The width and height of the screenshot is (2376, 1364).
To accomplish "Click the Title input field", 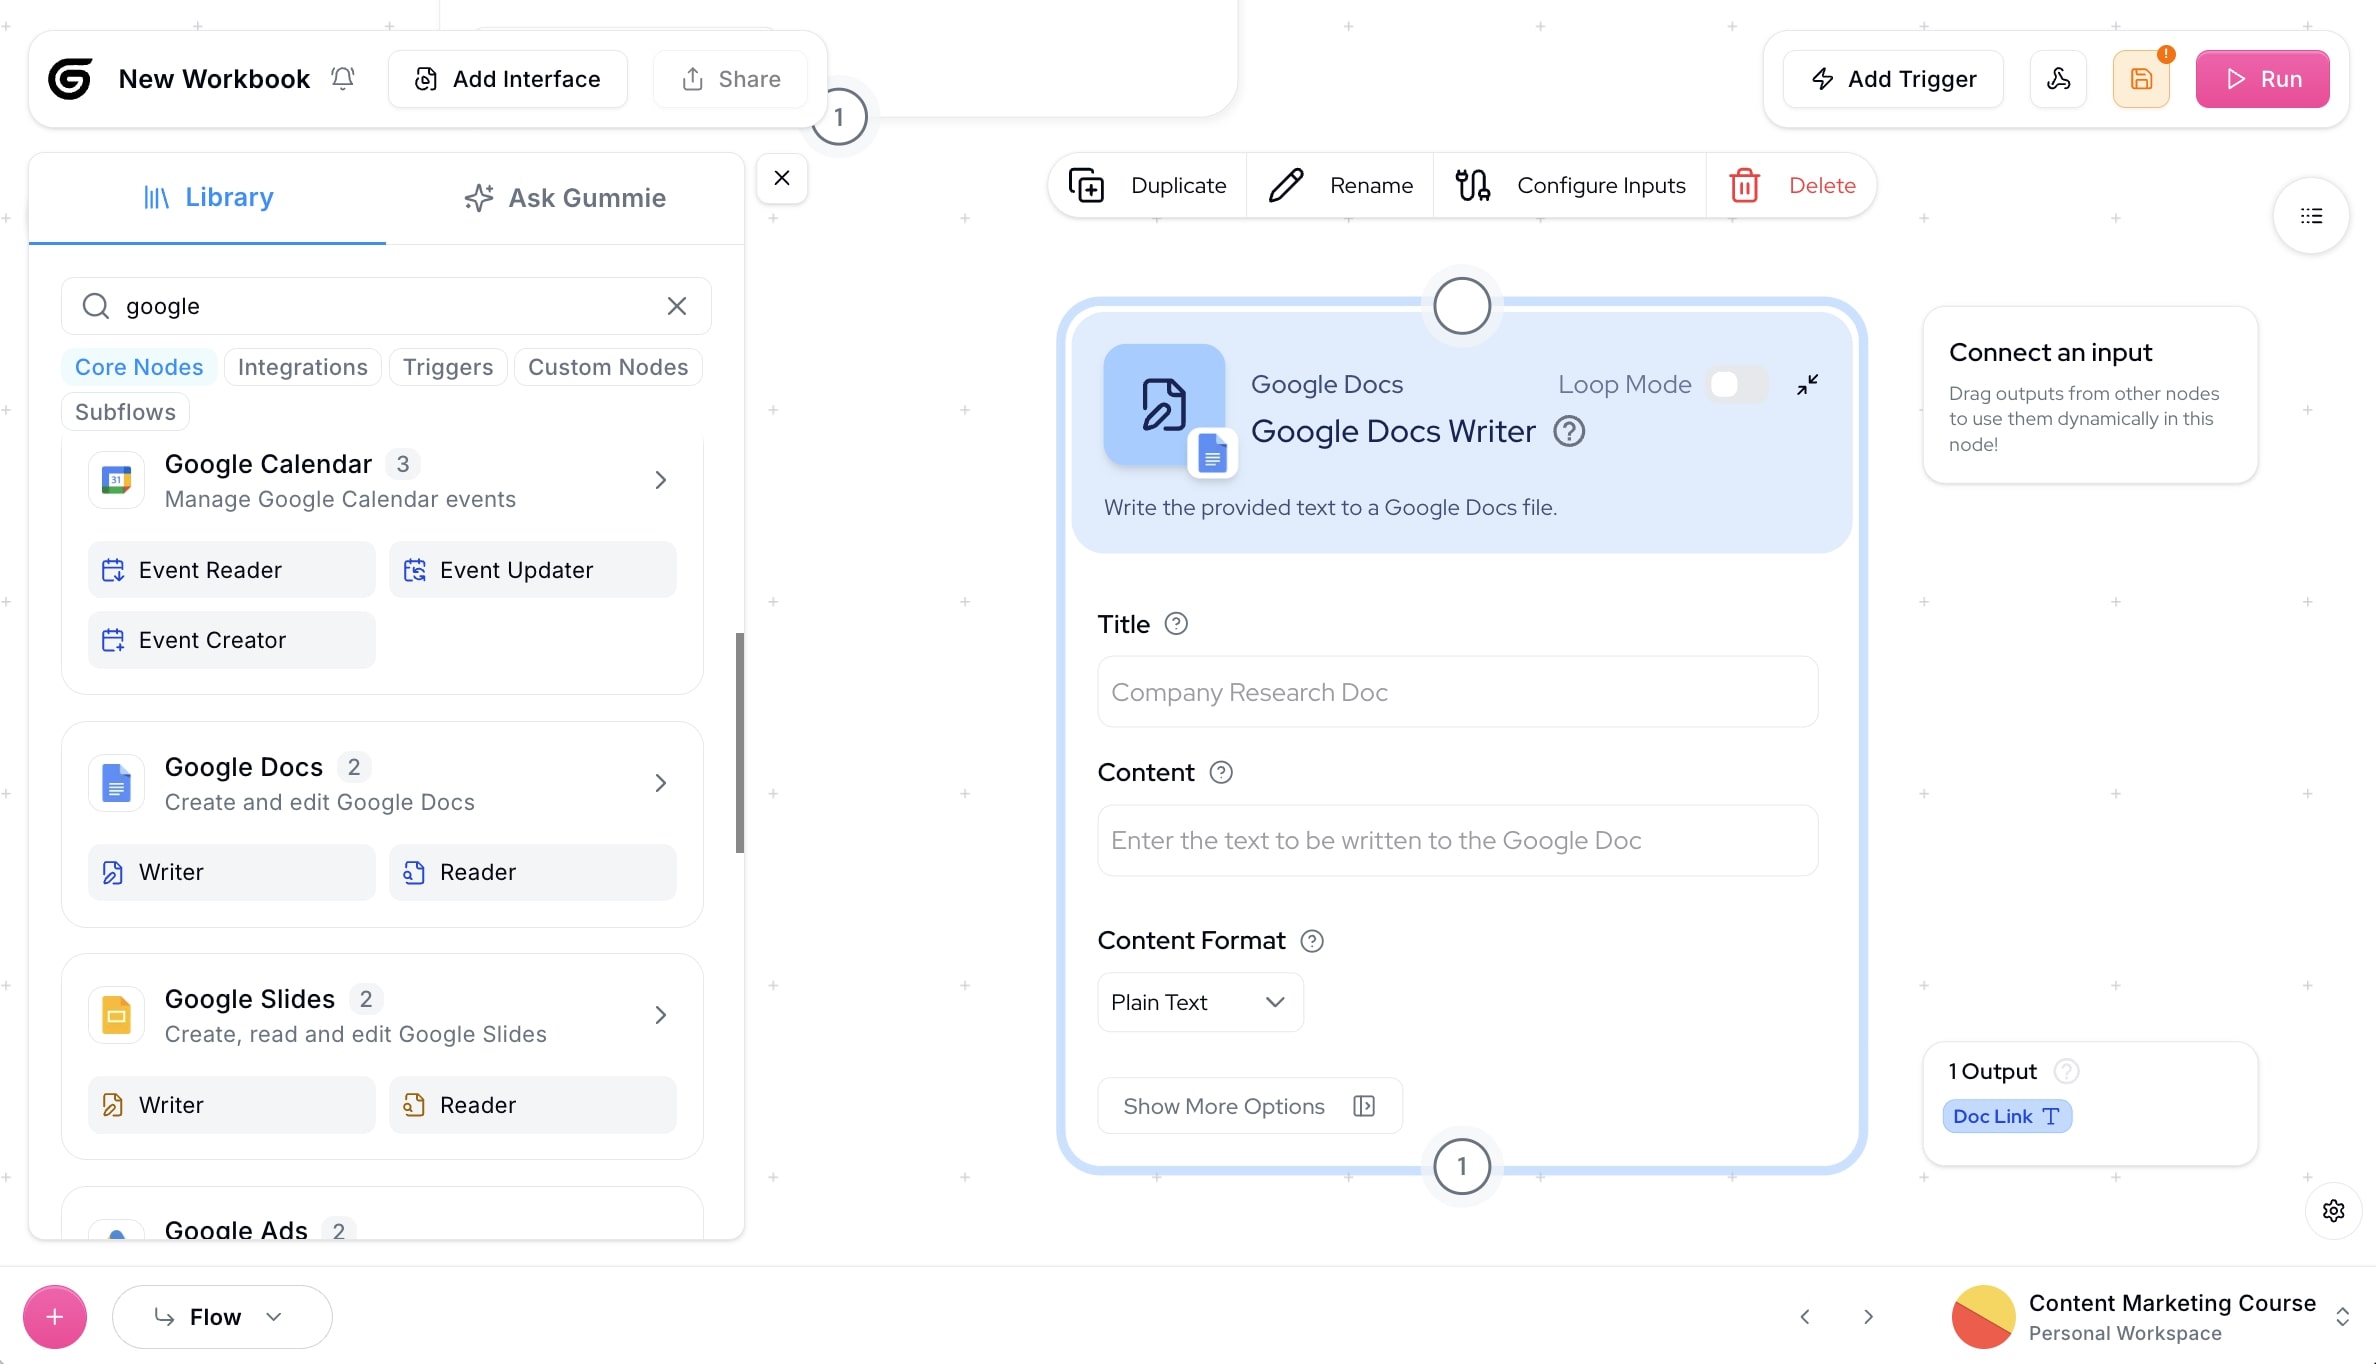I will tap(1458, 693).
